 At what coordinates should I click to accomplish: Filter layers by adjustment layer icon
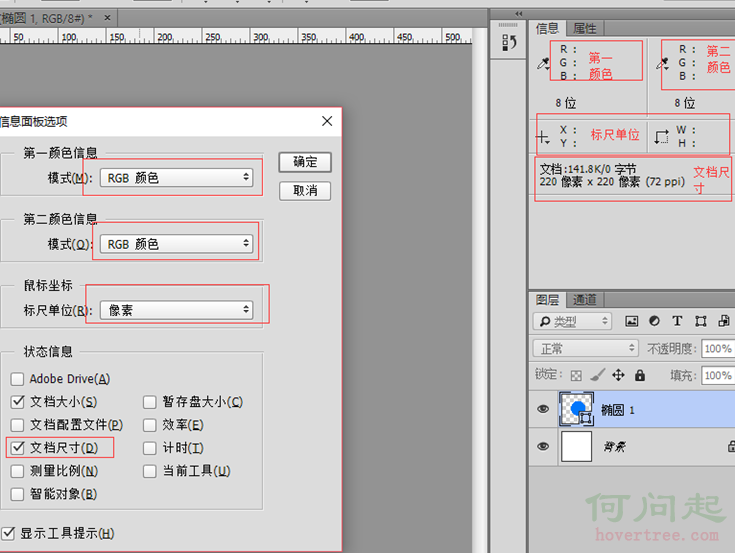click(654, 321)
